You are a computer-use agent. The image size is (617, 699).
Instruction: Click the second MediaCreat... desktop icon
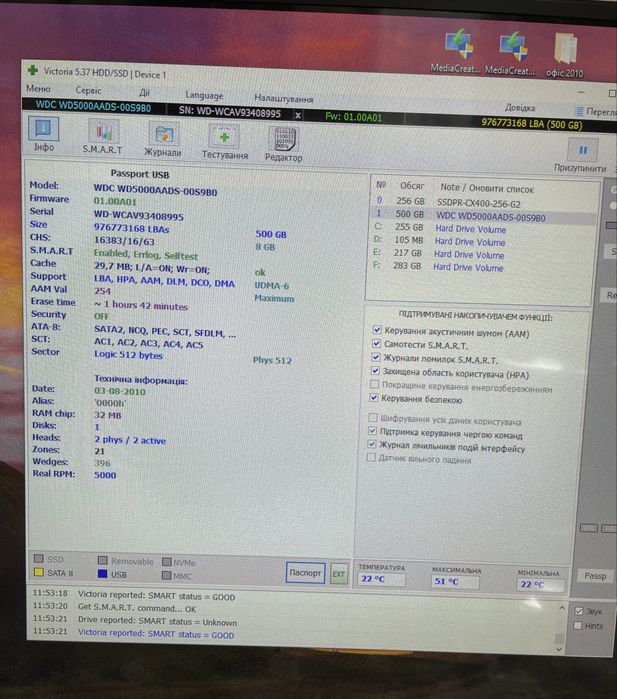pyautogui.click(x=512, y=53)
